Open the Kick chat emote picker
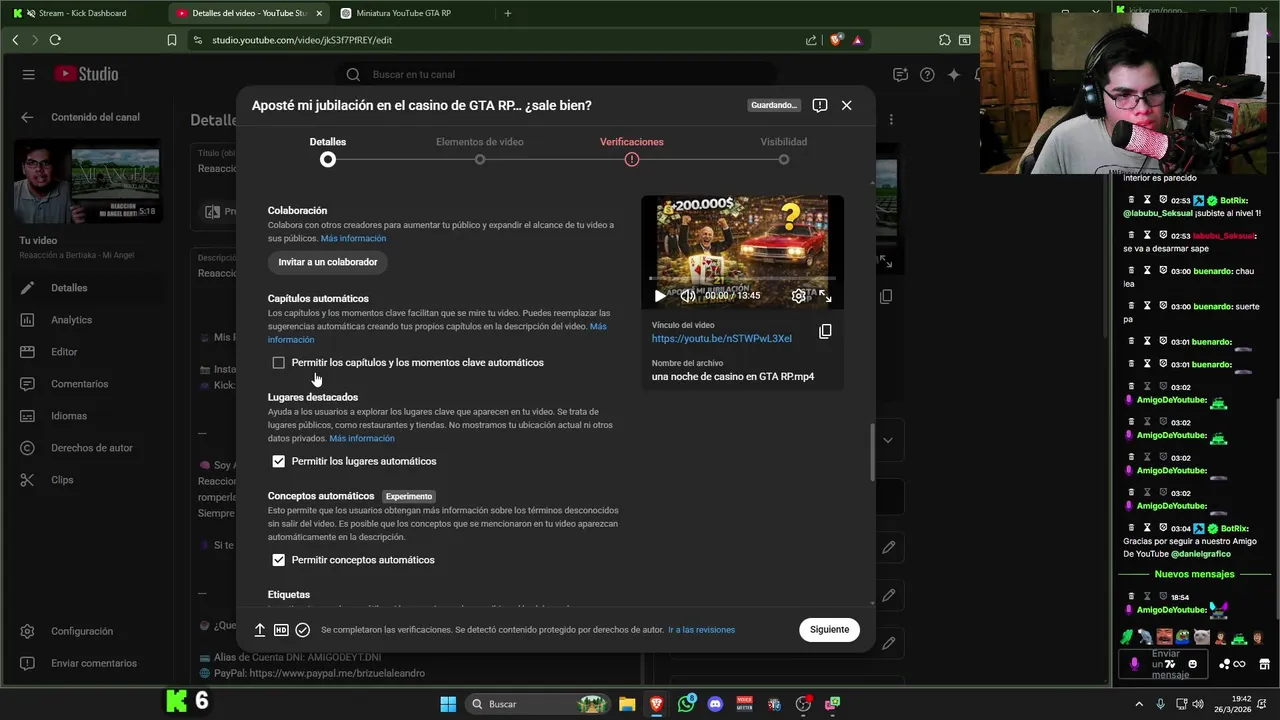This screenshot has width=1280, height=720. click(x=1192, y=664)
